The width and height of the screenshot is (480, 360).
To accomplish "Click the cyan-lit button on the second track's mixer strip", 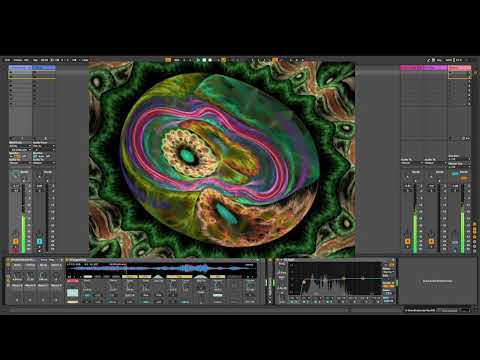I will (39, 241).
